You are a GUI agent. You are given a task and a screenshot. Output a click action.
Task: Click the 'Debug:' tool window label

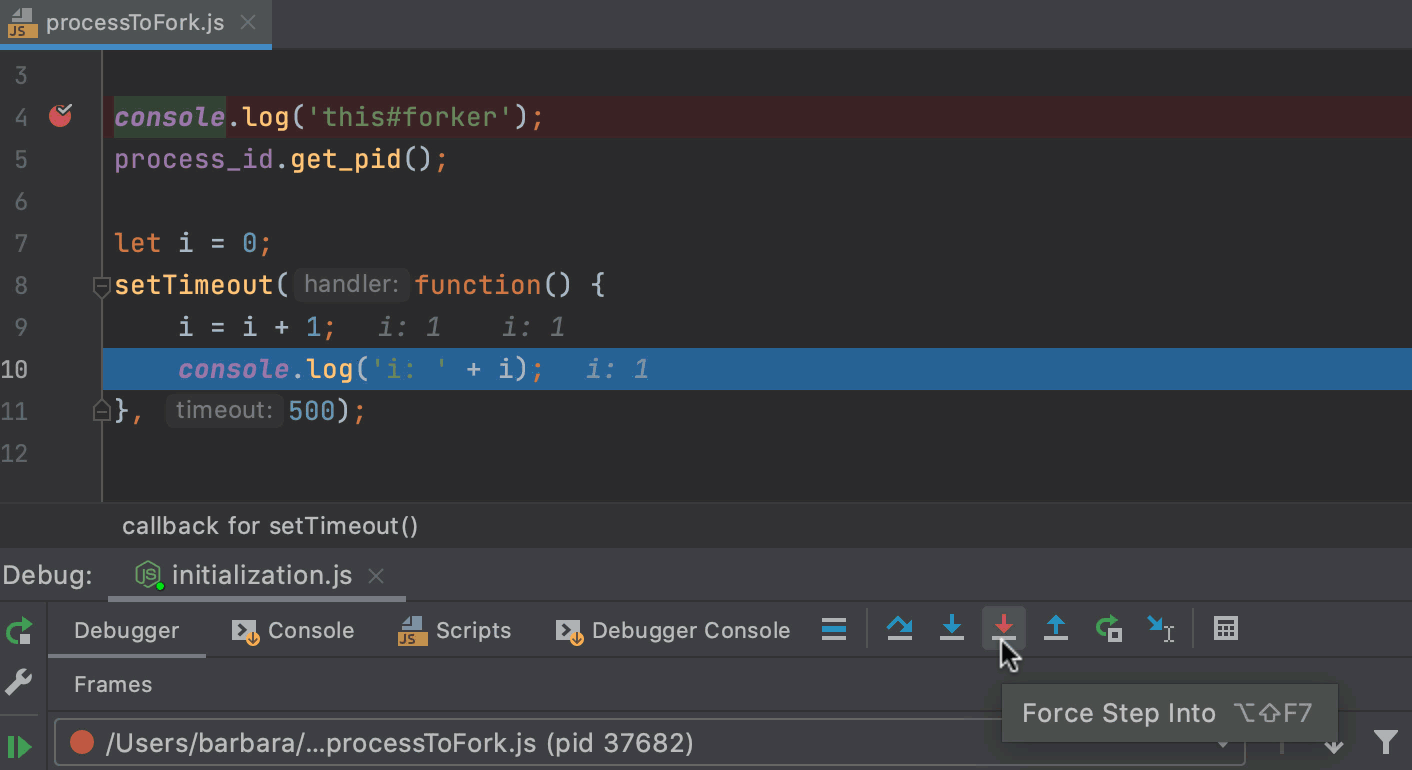pyautogui.click(x=47, y=575)
